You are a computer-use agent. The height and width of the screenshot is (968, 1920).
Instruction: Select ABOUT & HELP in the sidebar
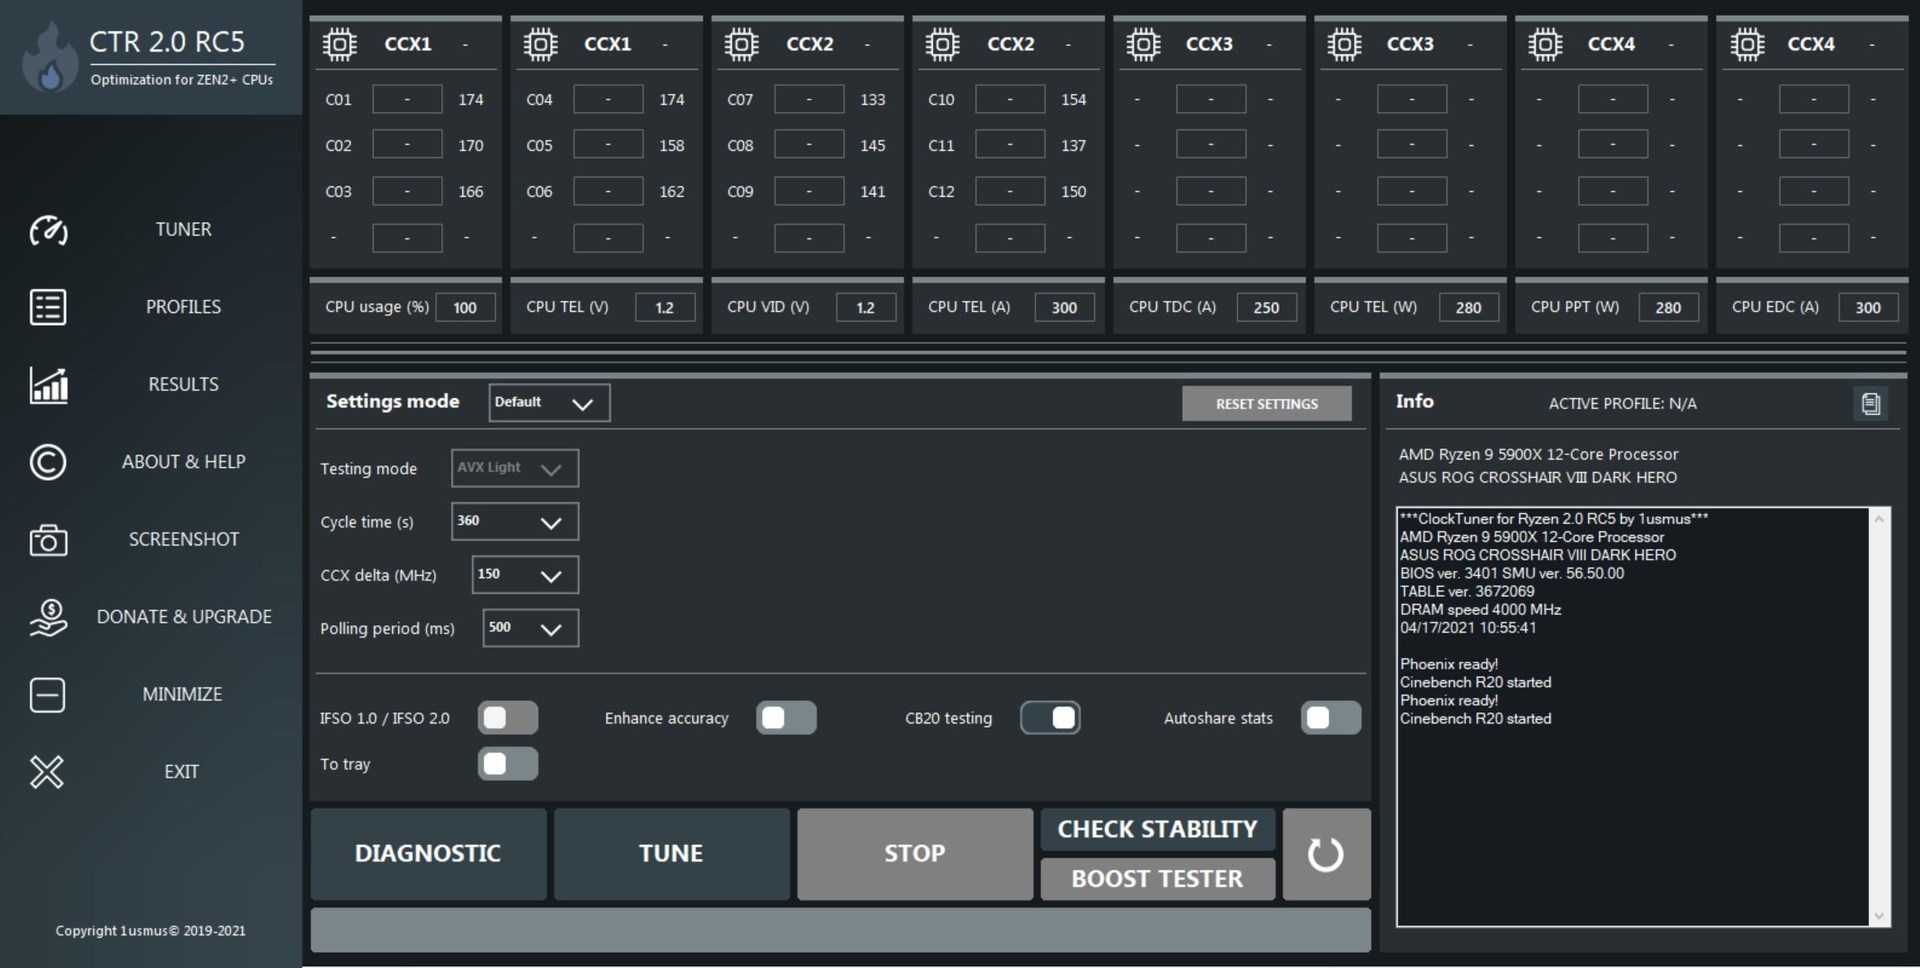coord(47,462)
